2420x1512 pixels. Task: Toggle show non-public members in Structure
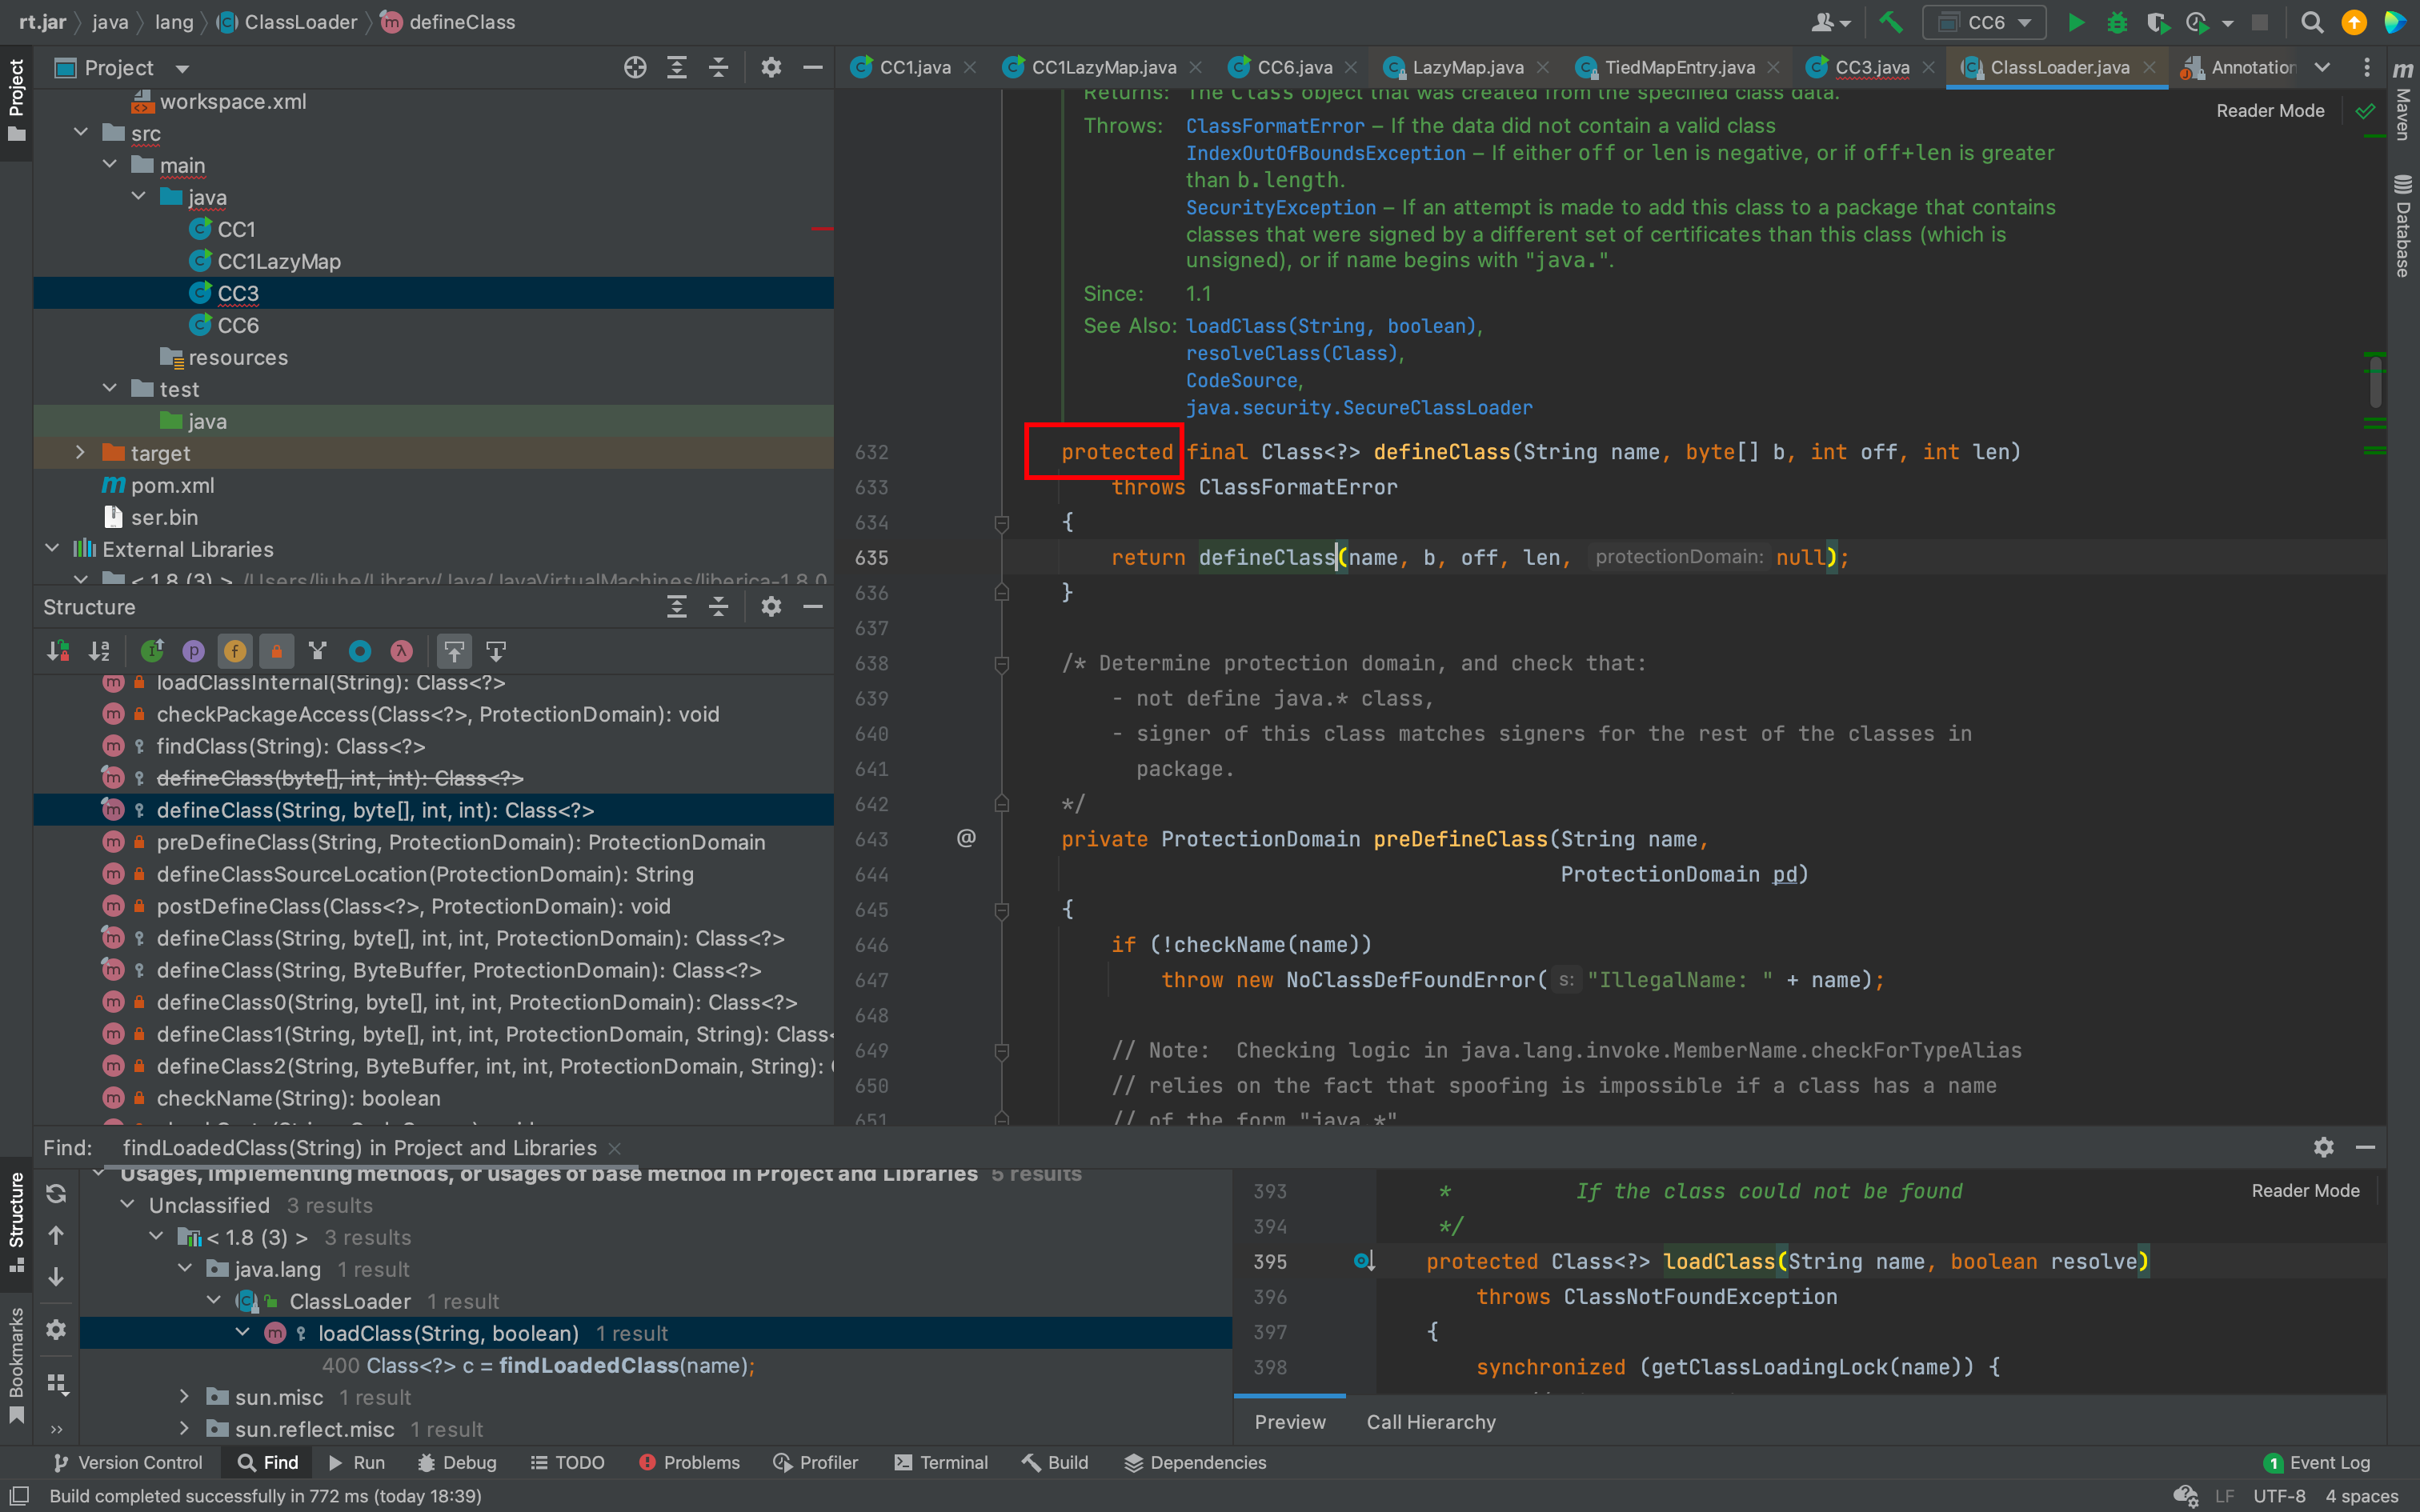(x=277, y=652)
